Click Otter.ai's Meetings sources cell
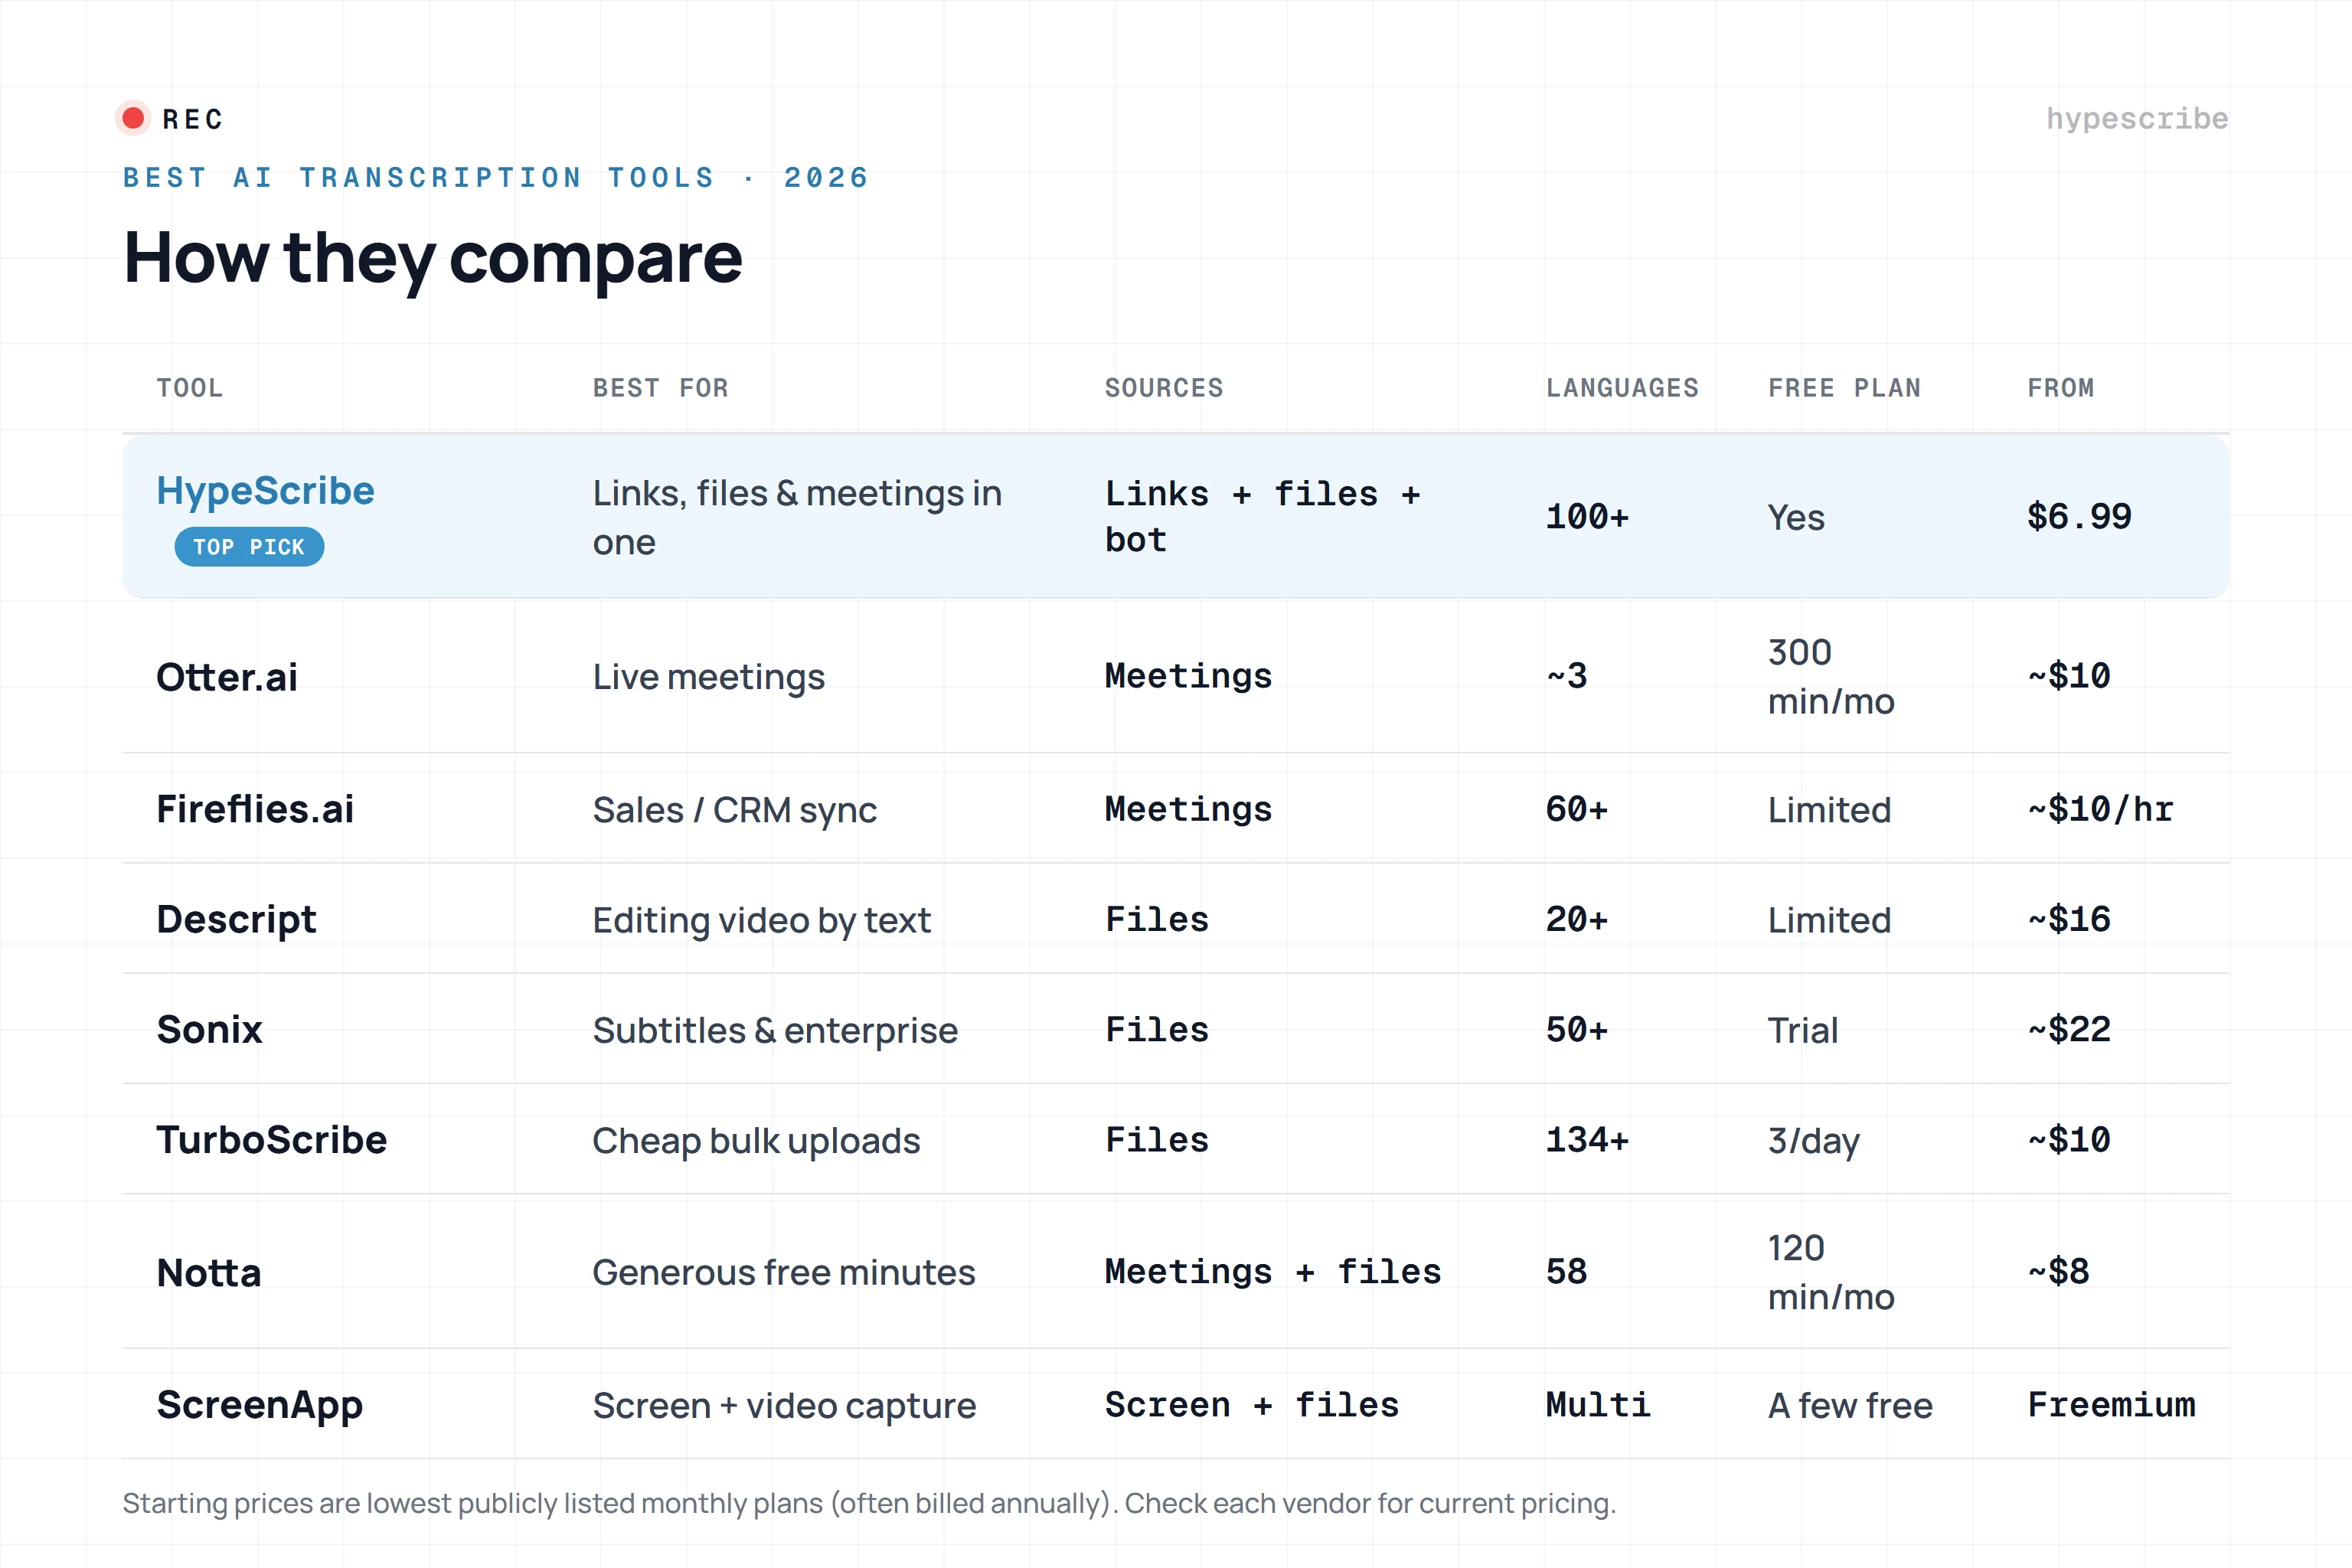Viewport: 2352px width, 1568px height. [x=1188, y=677]
